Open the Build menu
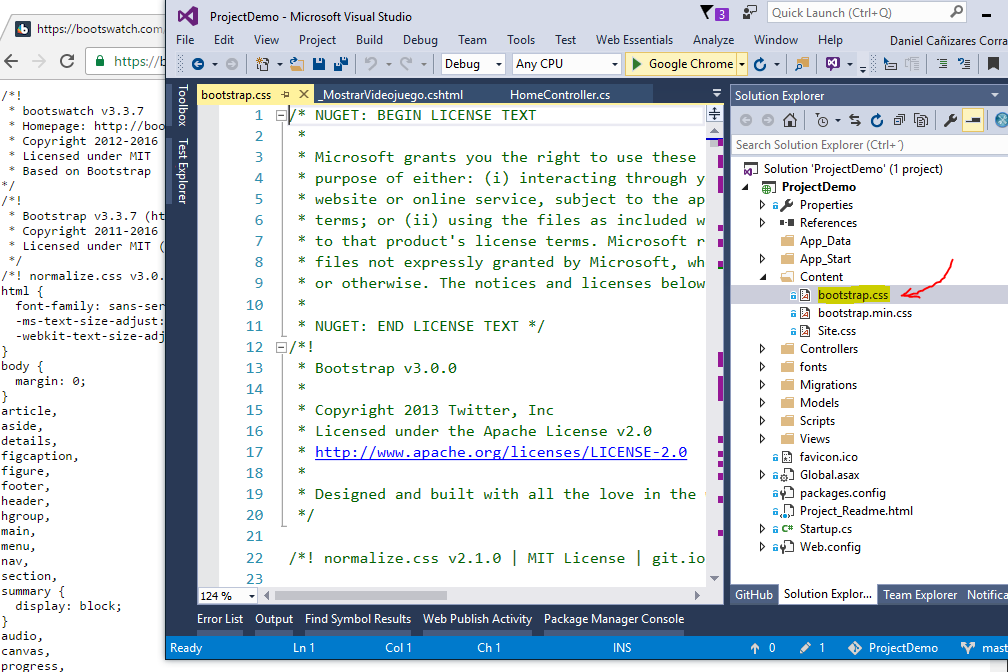The width and height of the screenshot is (1008, 672). [x=369, y=40]
